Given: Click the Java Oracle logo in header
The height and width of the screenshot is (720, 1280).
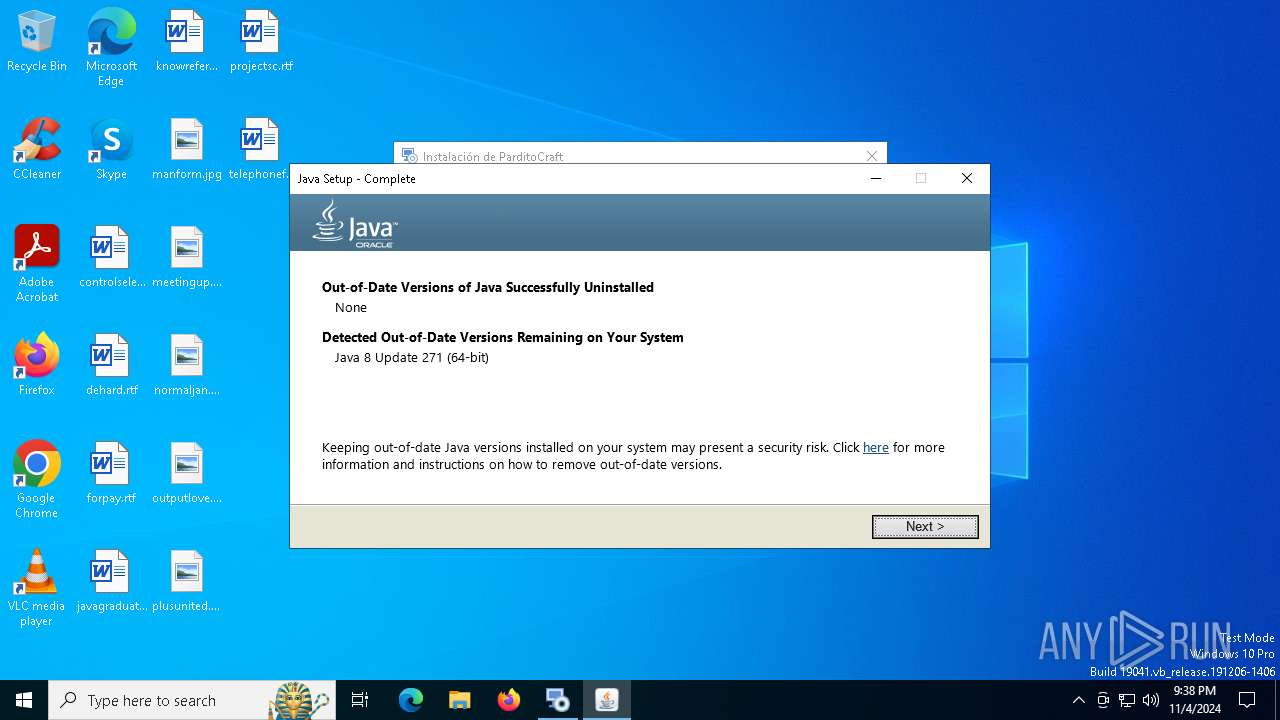Looking at the screenshot, I should [x=355, y=223].
